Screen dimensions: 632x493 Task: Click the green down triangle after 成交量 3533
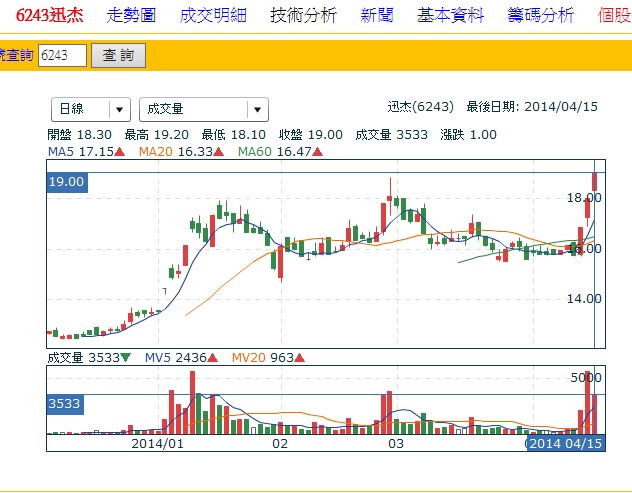point(126,357)
